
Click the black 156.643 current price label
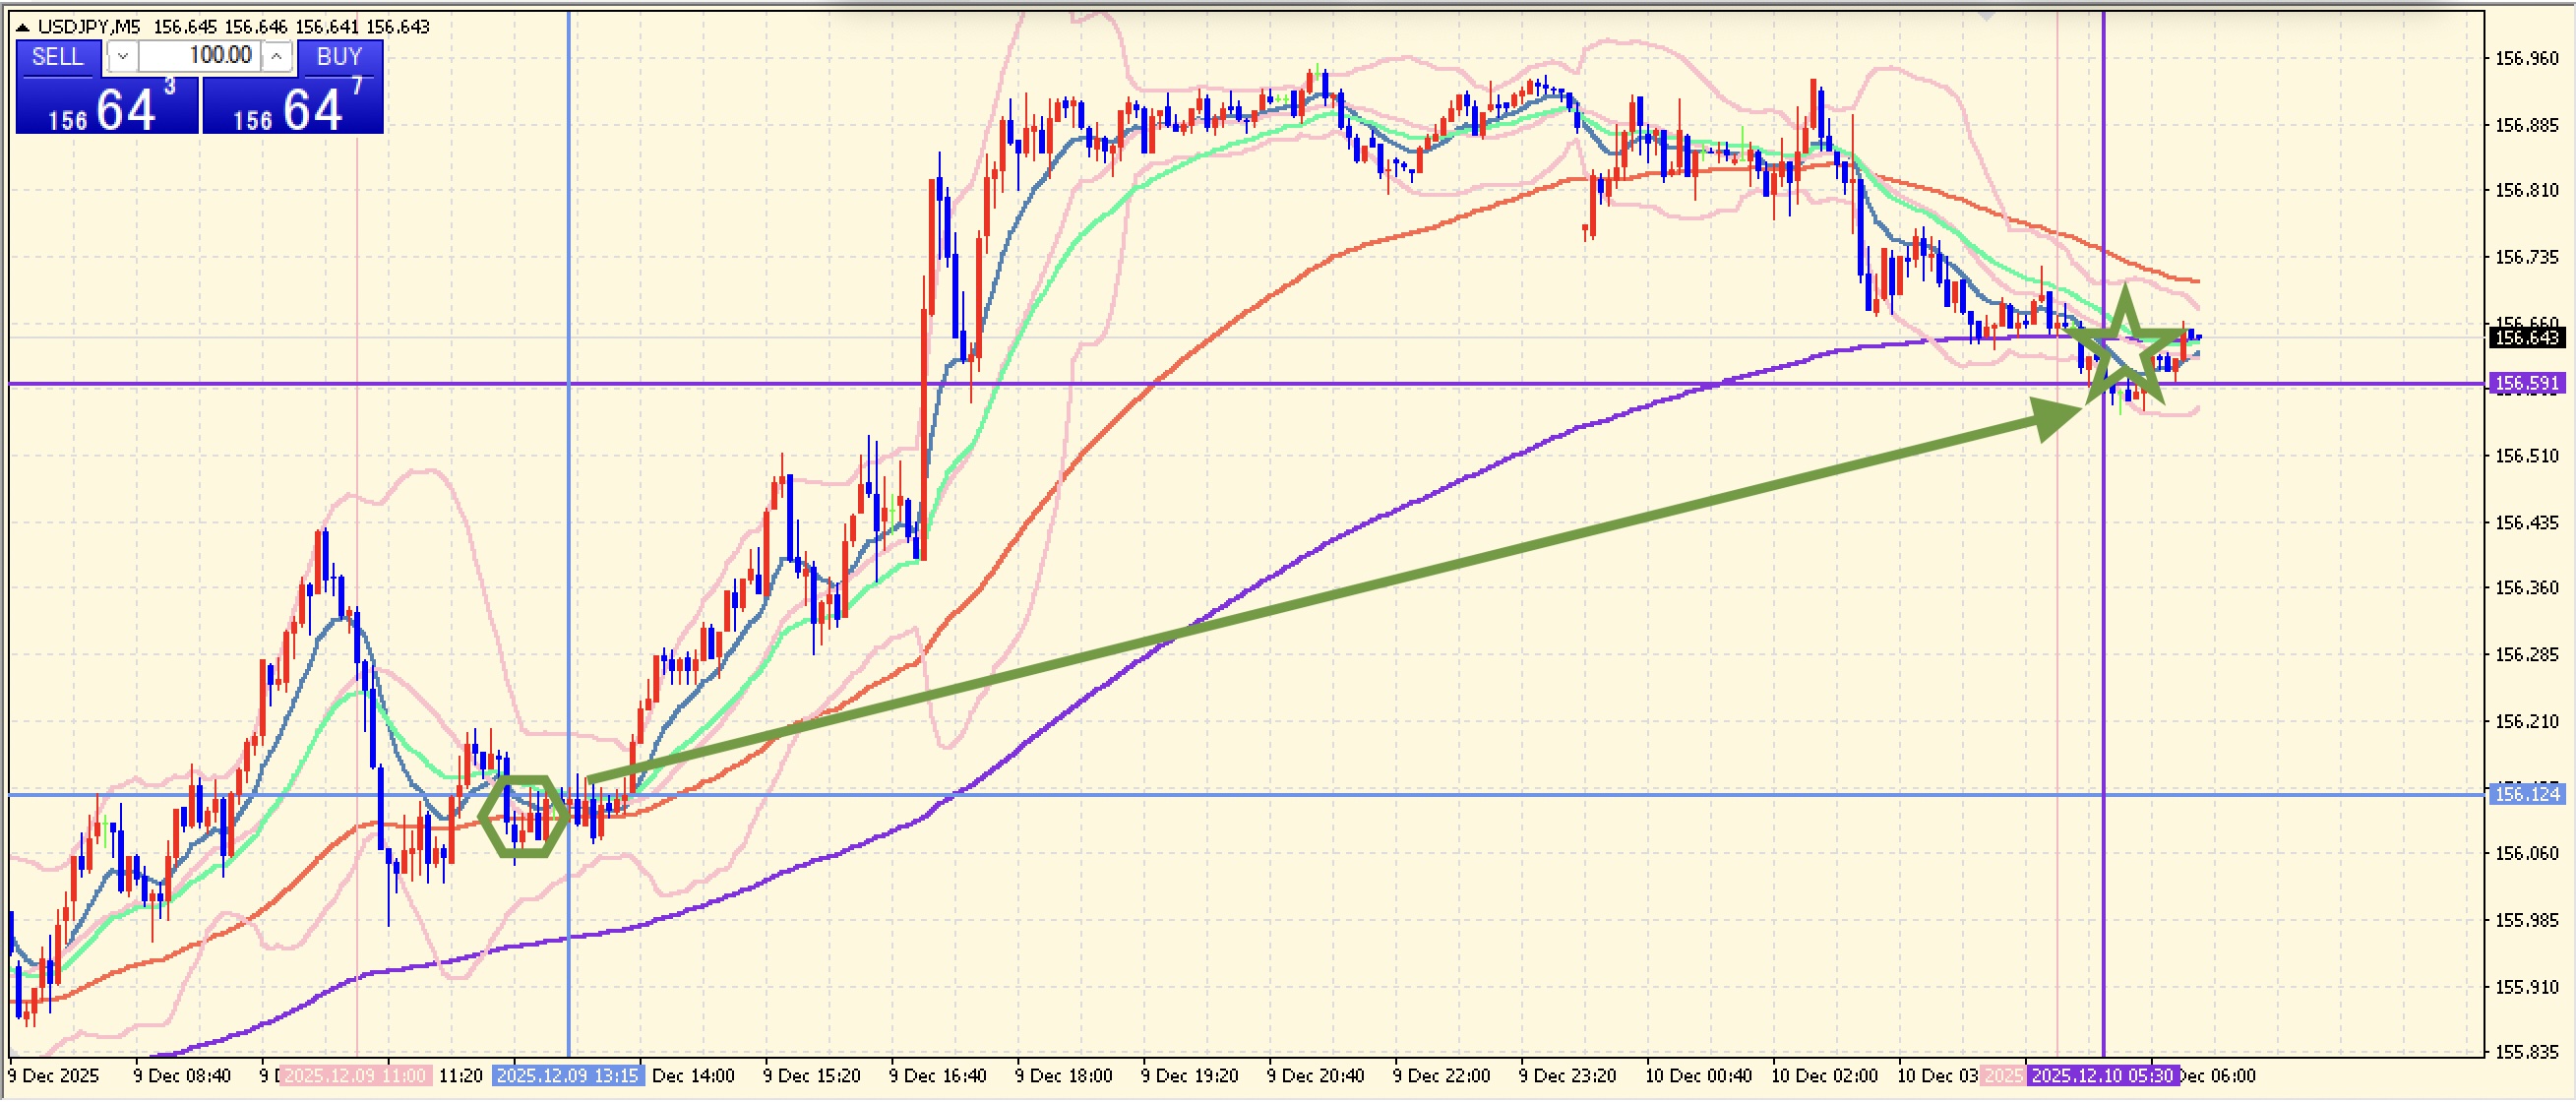(2526, 338)
